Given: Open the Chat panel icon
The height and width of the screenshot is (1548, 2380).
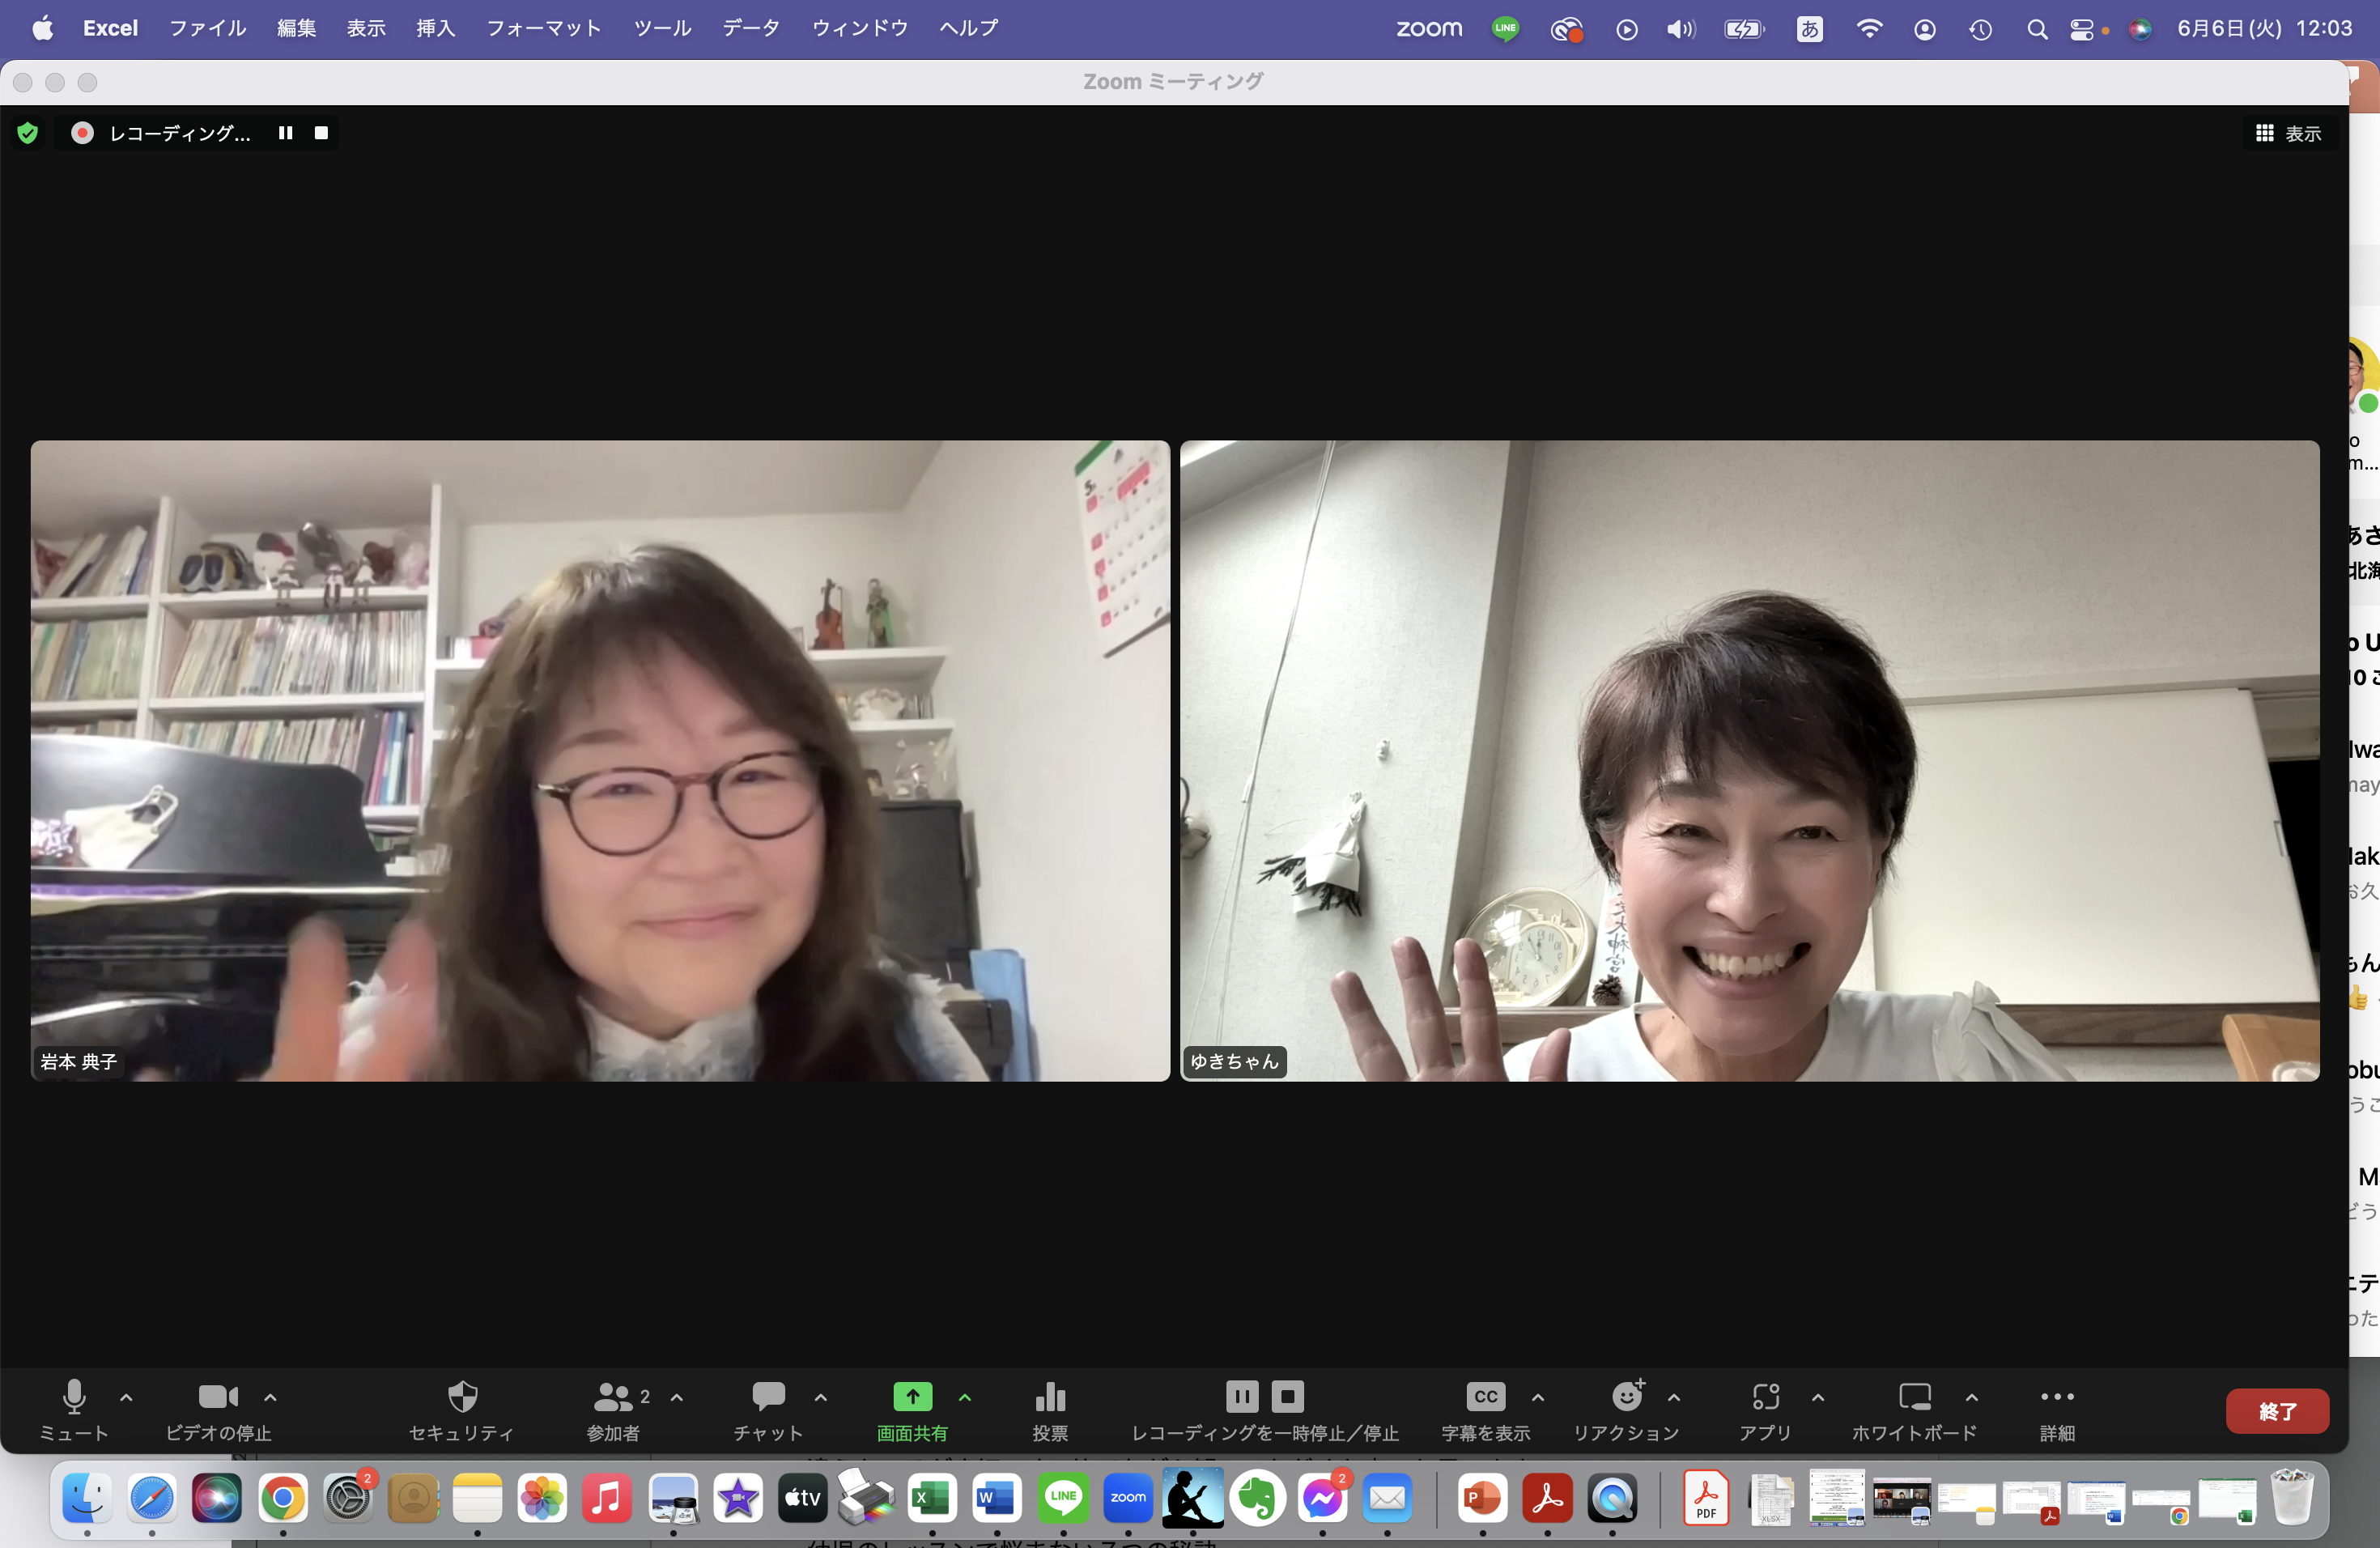Looking at the screenshot, I should pos(768,1396).
